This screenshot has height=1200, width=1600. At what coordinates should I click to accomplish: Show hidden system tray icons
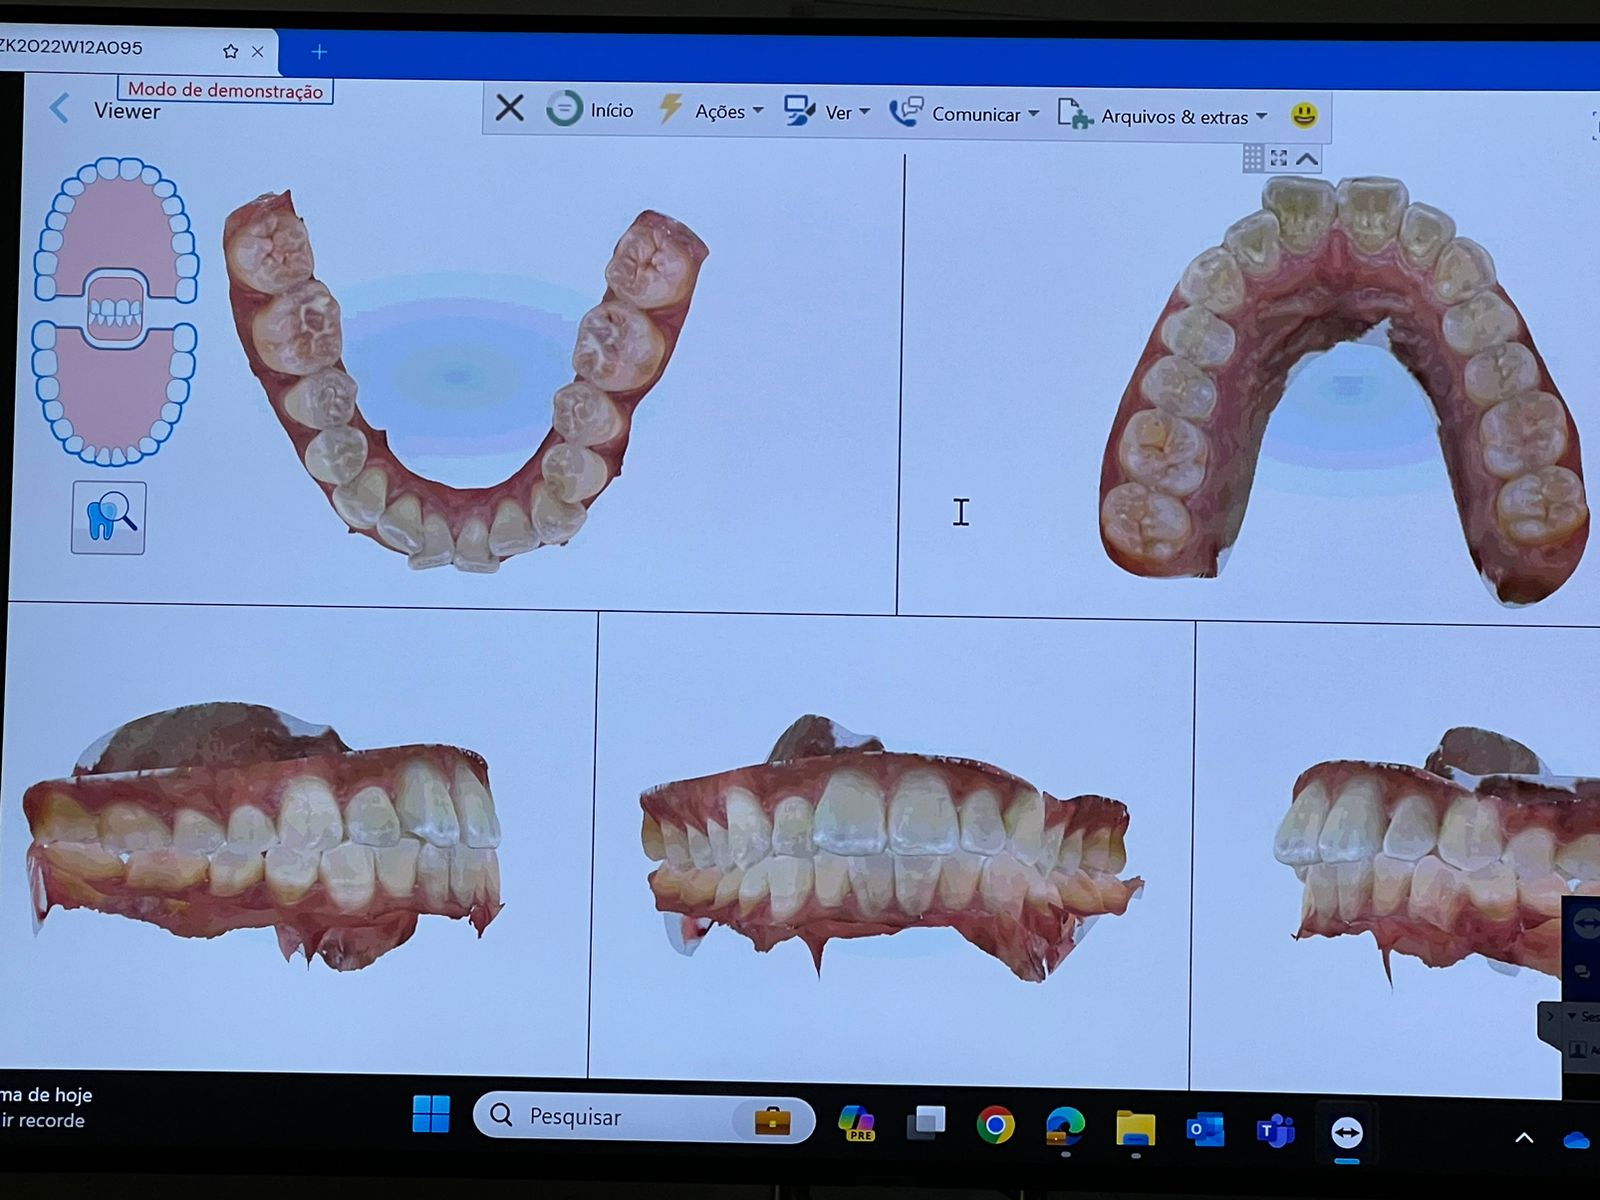tap(1524, 1138)
